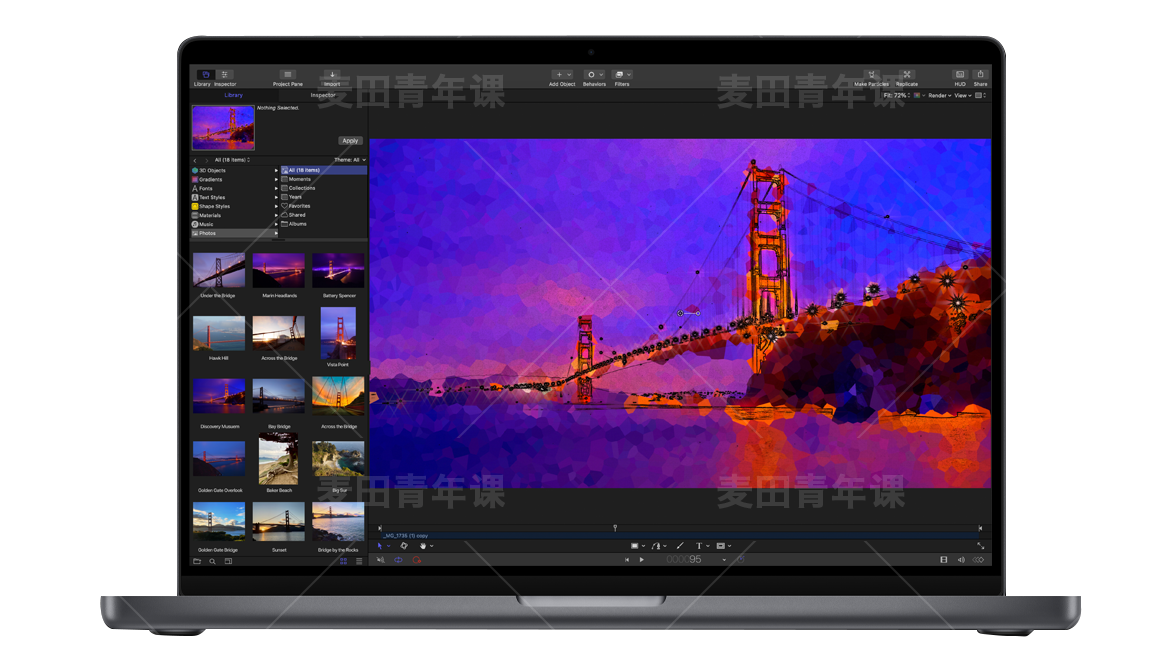Select the Rectangle Mask tool

pos(721,546)
